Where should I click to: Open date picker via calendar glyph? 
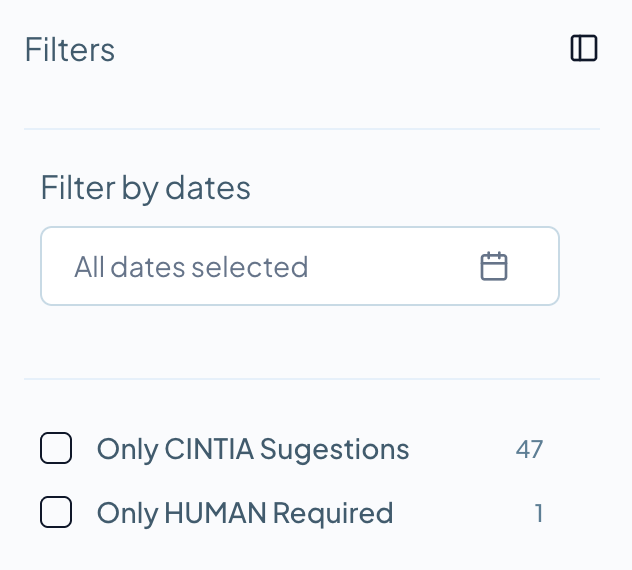[494, 266]
